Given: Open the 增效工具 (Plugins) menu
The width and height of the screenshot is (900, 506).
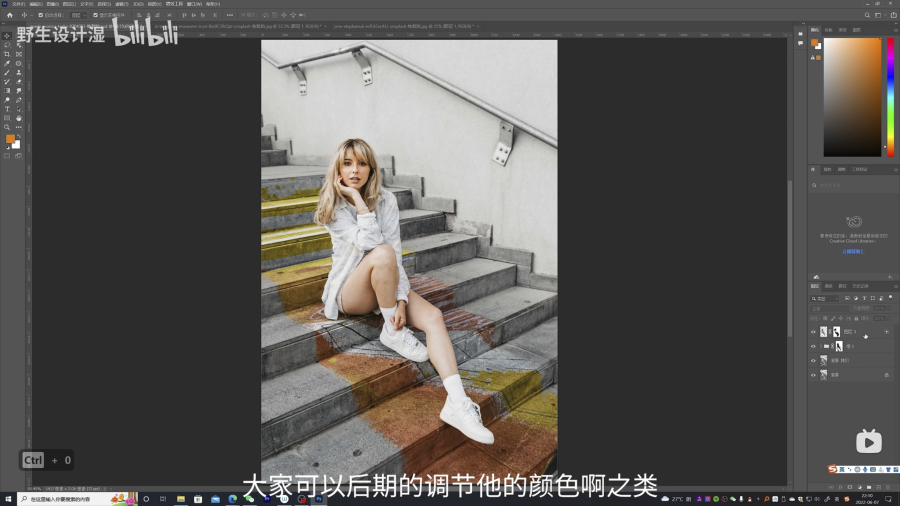Looking at the screenshot, I should click(x=174, y=4).
